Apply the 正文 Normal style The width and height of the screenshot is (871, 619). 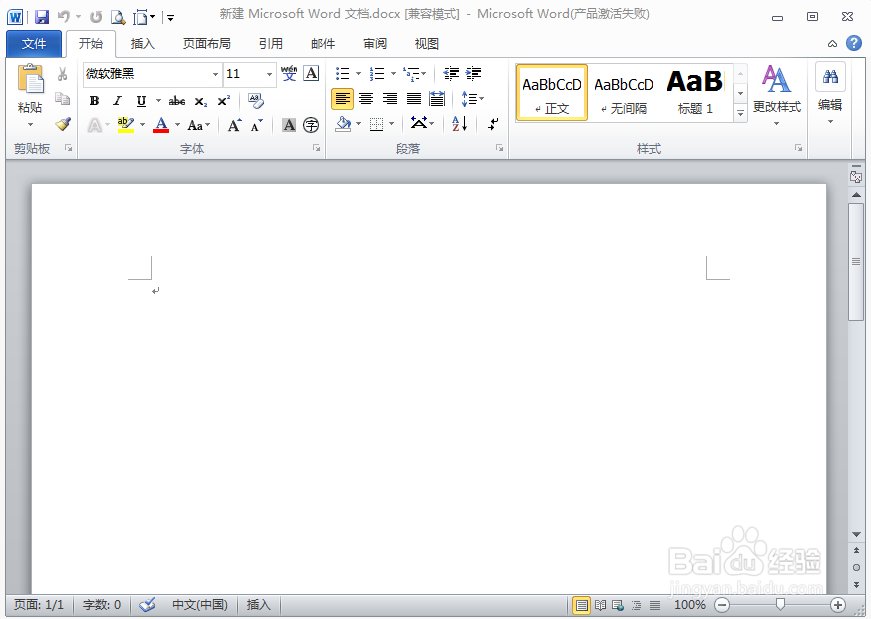[x=552, y=92]
